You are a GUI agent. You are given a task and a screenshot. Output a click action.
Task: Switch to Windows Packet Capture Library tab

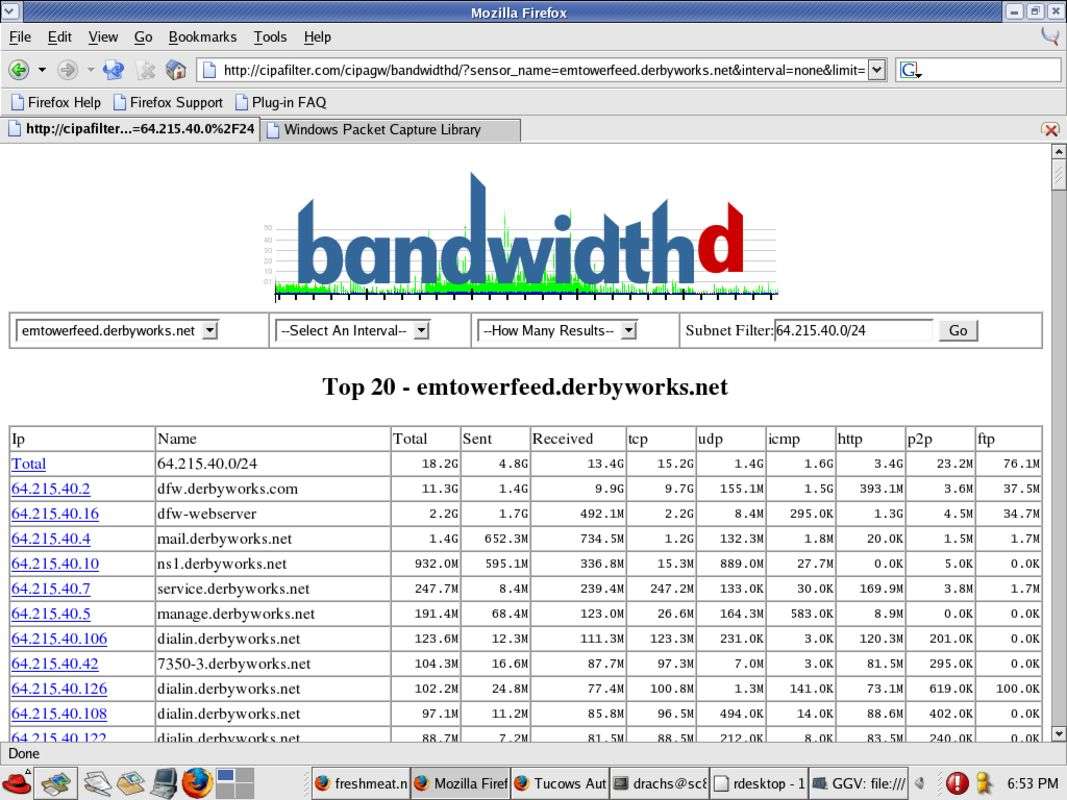click(x=391, y=130)
